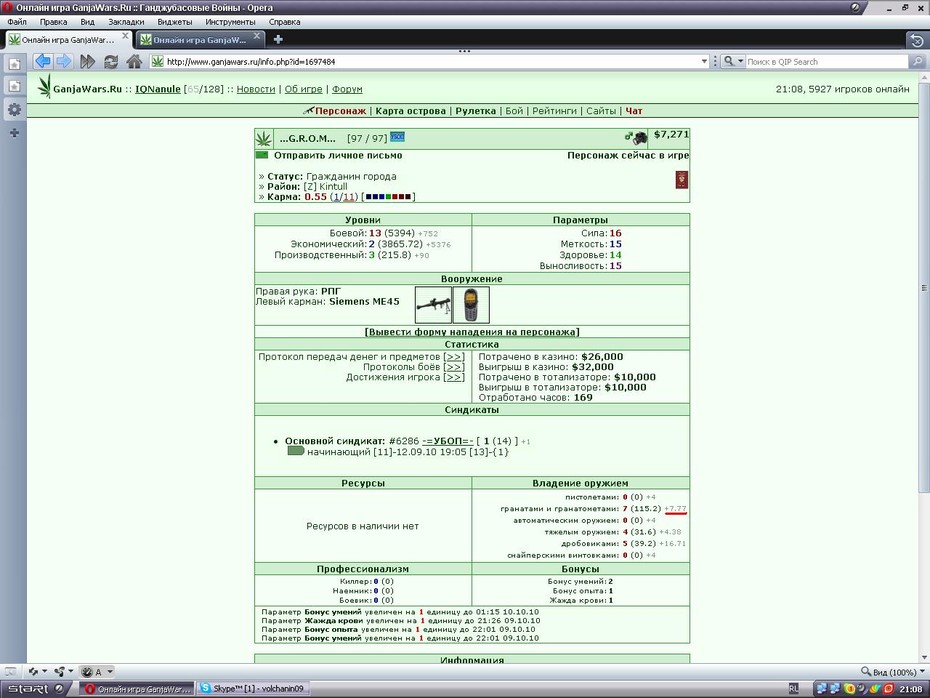Screen dimensions: 930x698
Task: Close the first GanjaWars tab
Action: click(125, 36)
